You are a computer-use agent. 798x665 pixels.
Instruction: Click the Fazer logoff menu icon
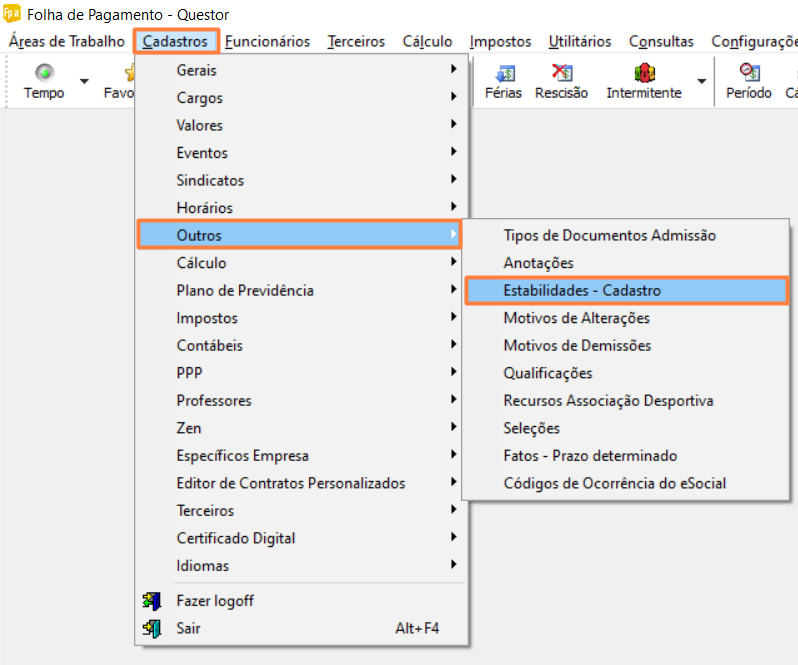[152, 601]
